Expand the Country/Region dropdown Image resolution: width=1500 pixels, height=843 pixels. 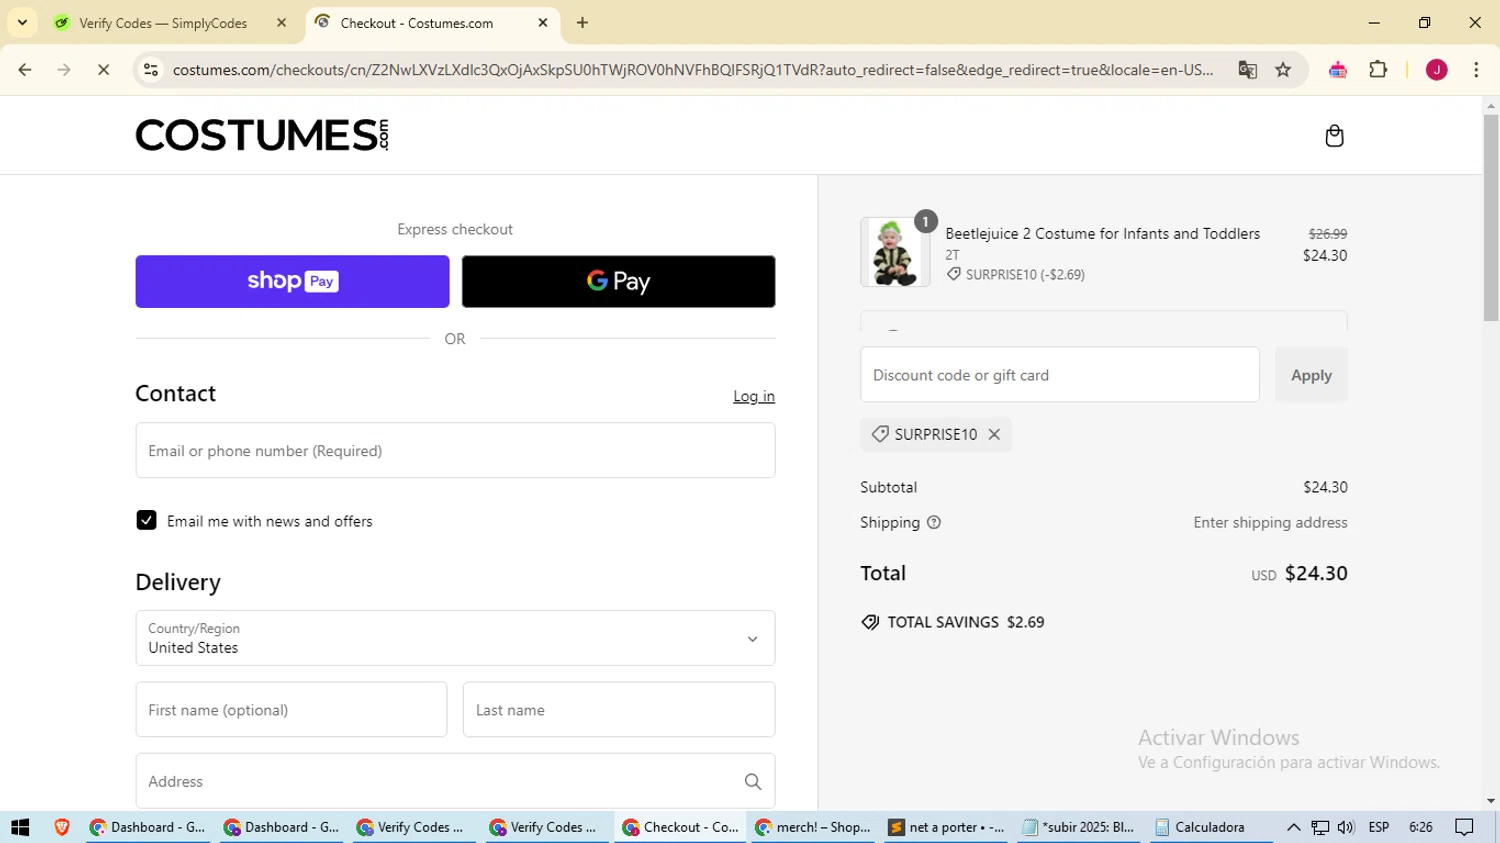click(x=455, y=638)
